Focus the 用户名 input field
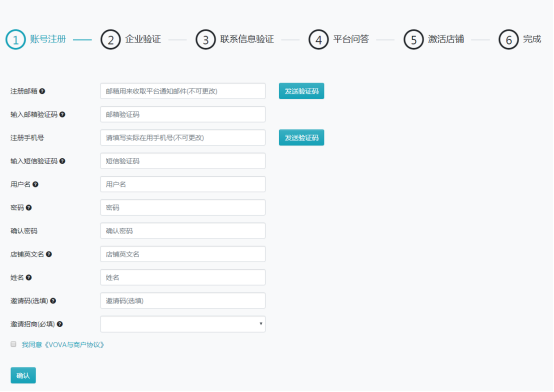 [x=183, y=184]
